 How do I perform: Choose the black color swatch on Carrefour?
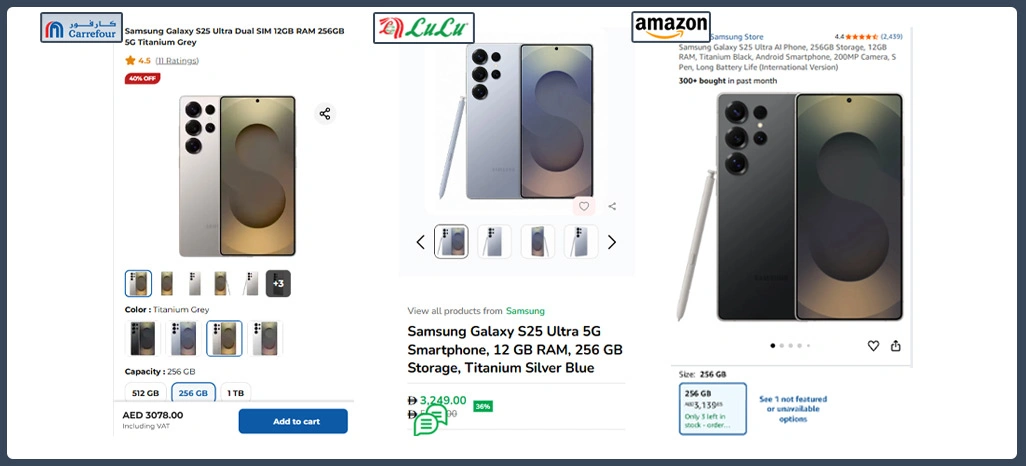[143, 338]
